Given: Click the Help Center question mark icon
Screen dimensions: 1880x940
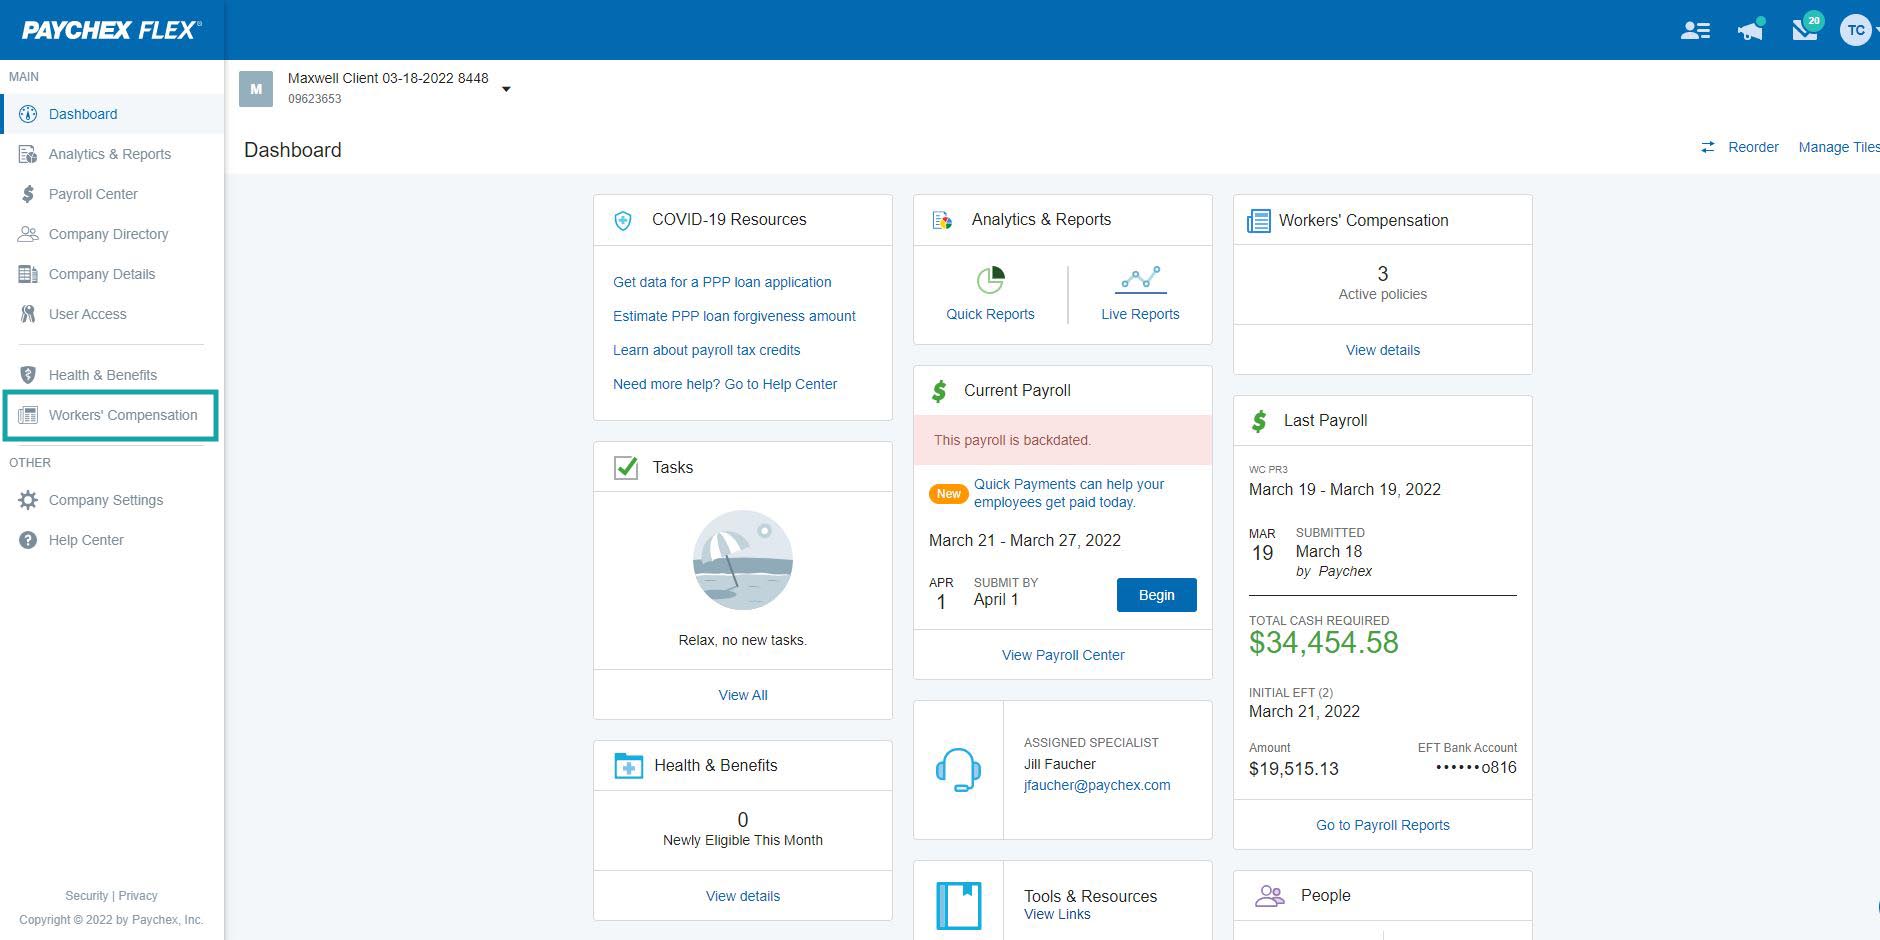Looking at the screenshot, I should coord(28,540).
